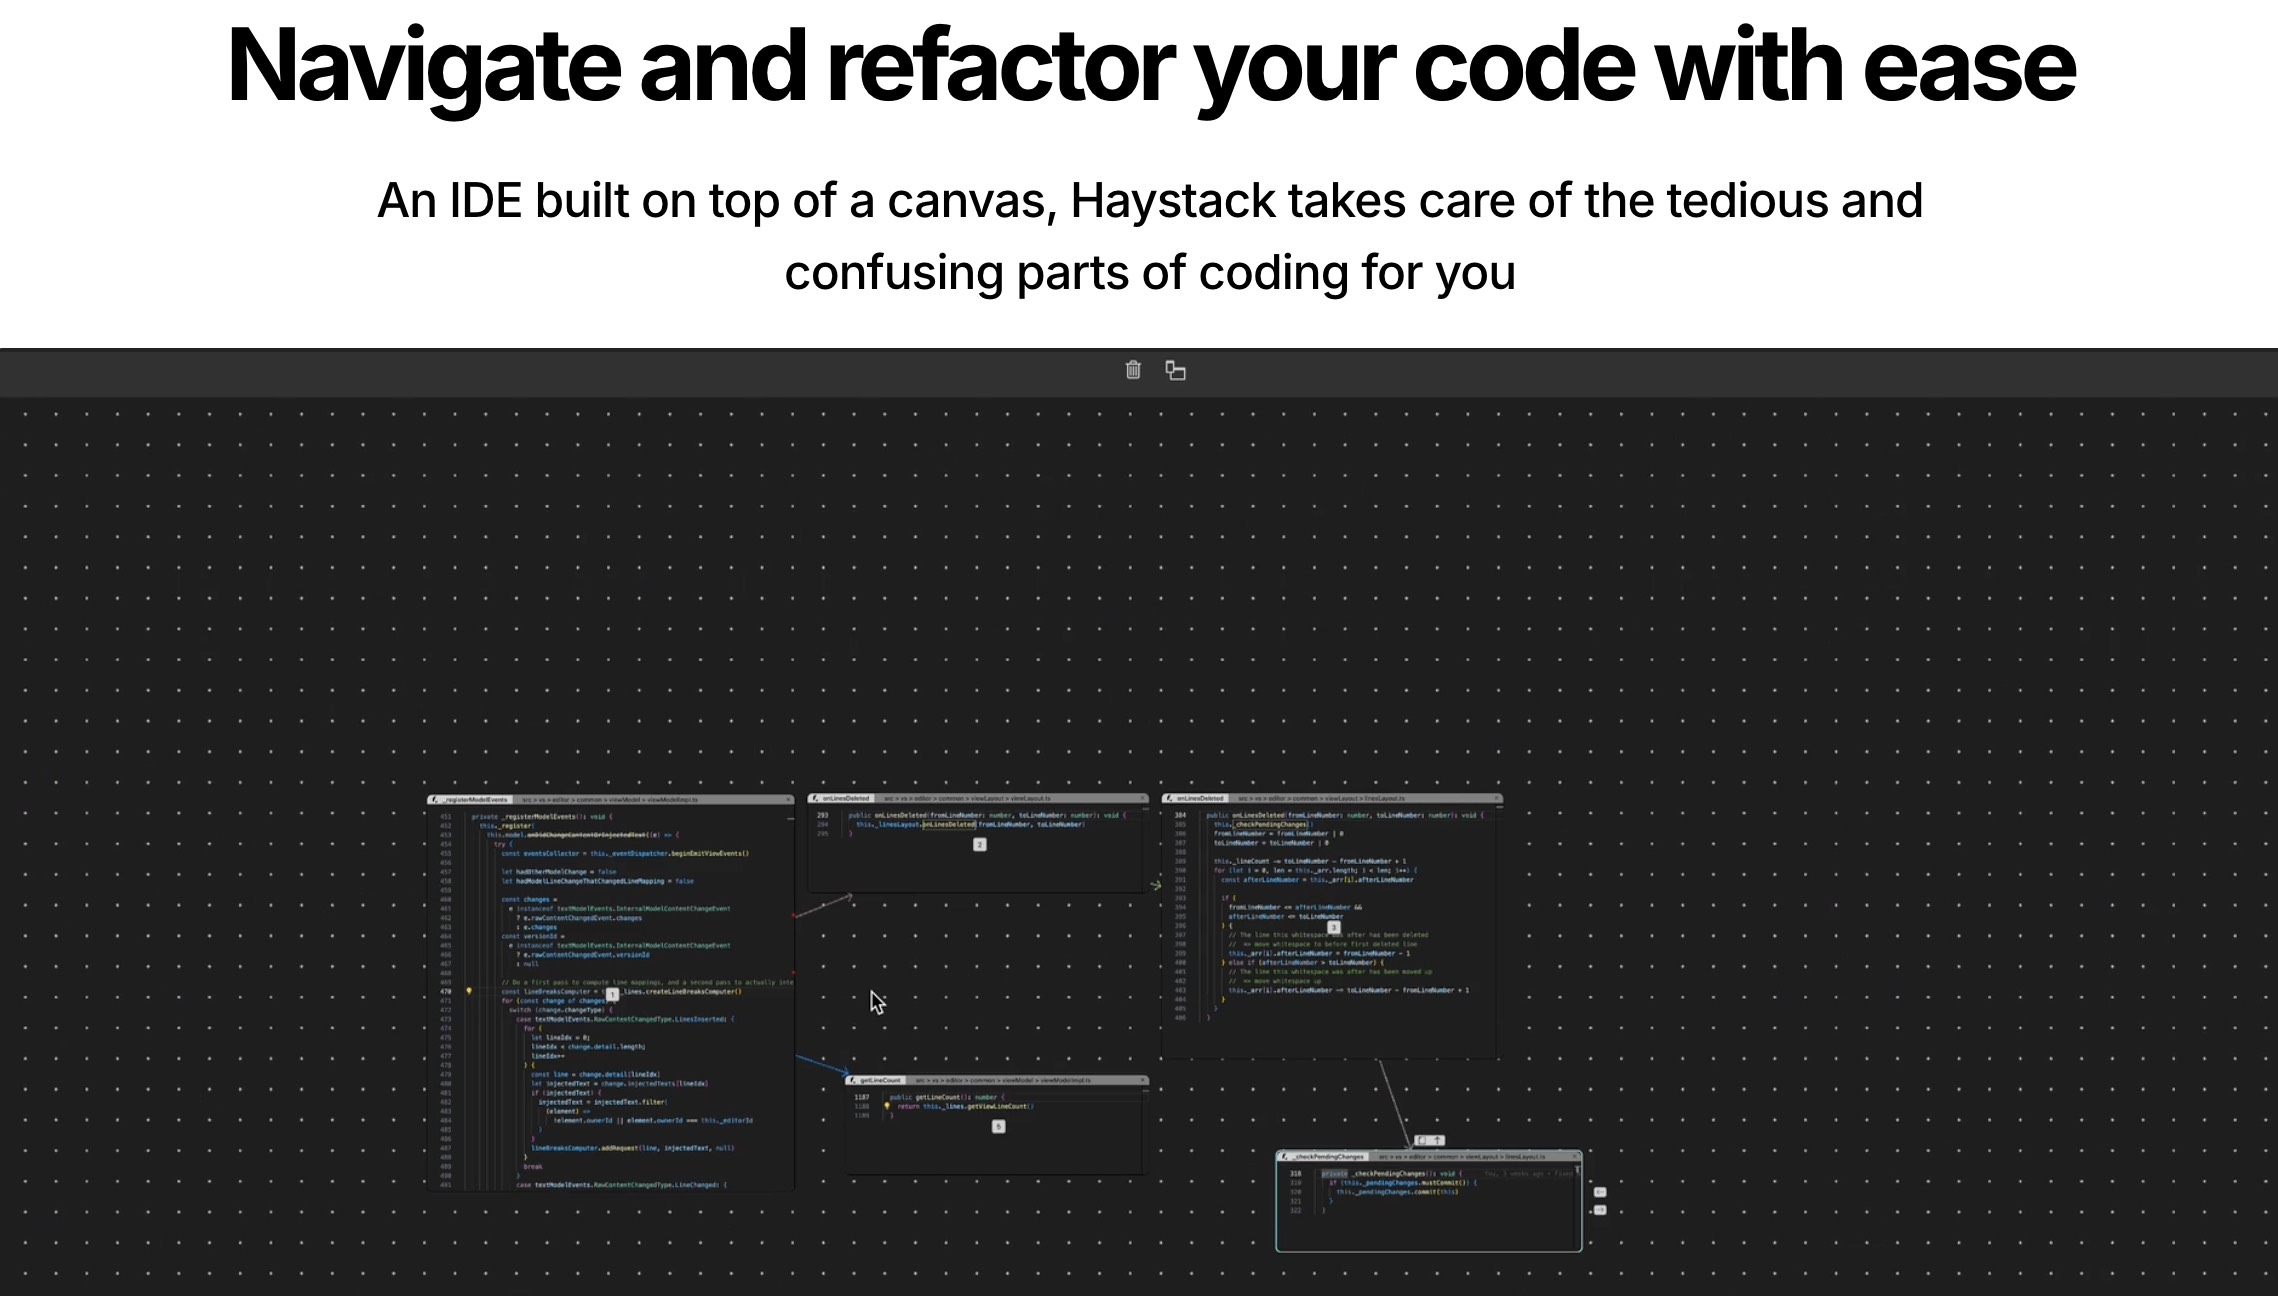Click the 'private' keyword on line 318
This screenshot has height=1296, width=2278.
pos(1335,1174)
